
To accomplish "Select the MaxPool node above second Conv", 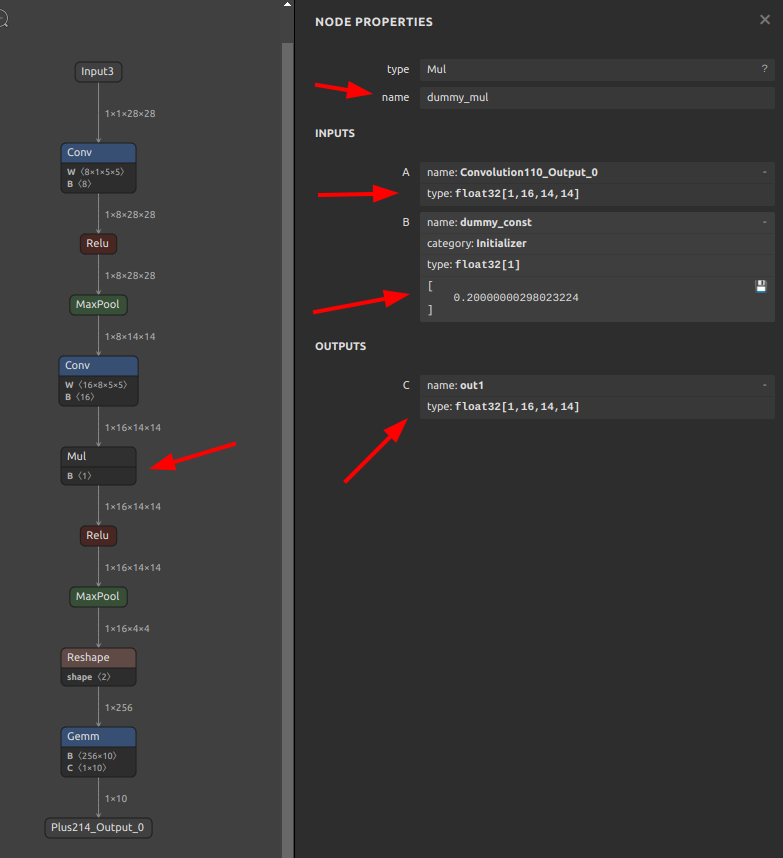I will pos(98,305).
